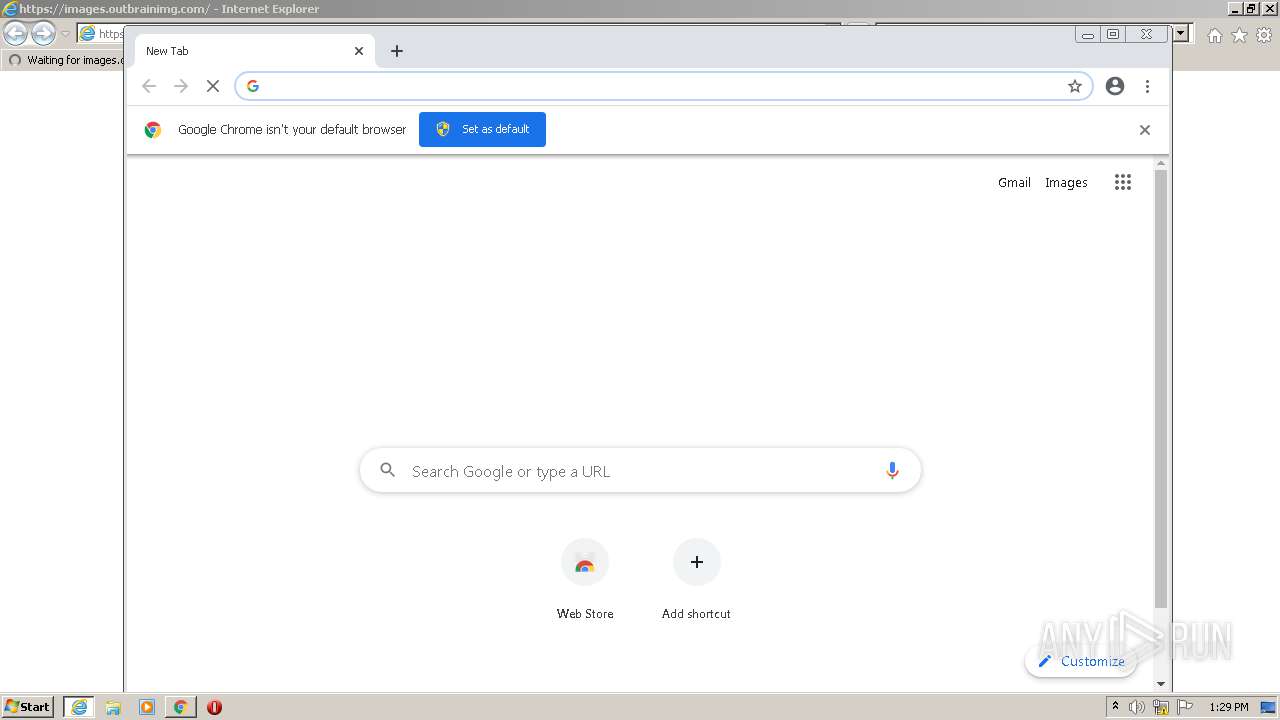1280x720 pixels.
Task: Click the scroll down arrow in Chrome
Action: pos(1161,684)
